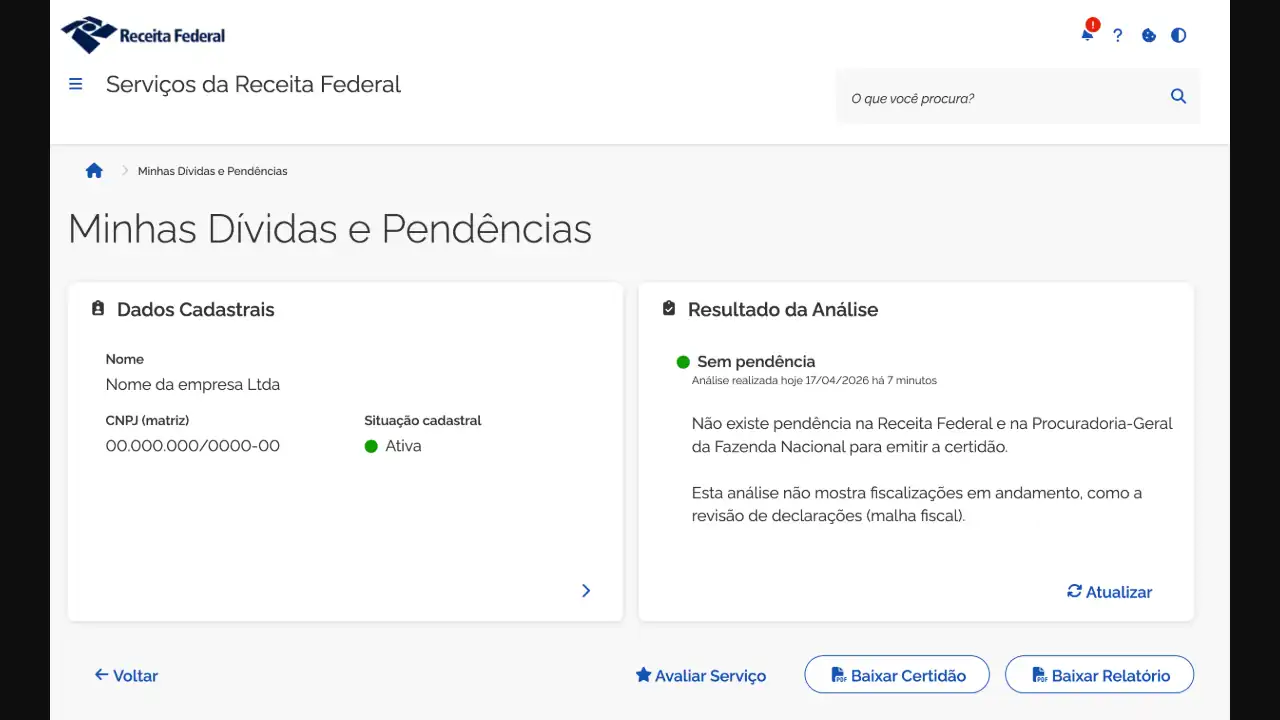This screenshot has width=1280, height=720.
Task: Click the clipboard icon beside Resultado da Análise
Action: click(668, 309)
